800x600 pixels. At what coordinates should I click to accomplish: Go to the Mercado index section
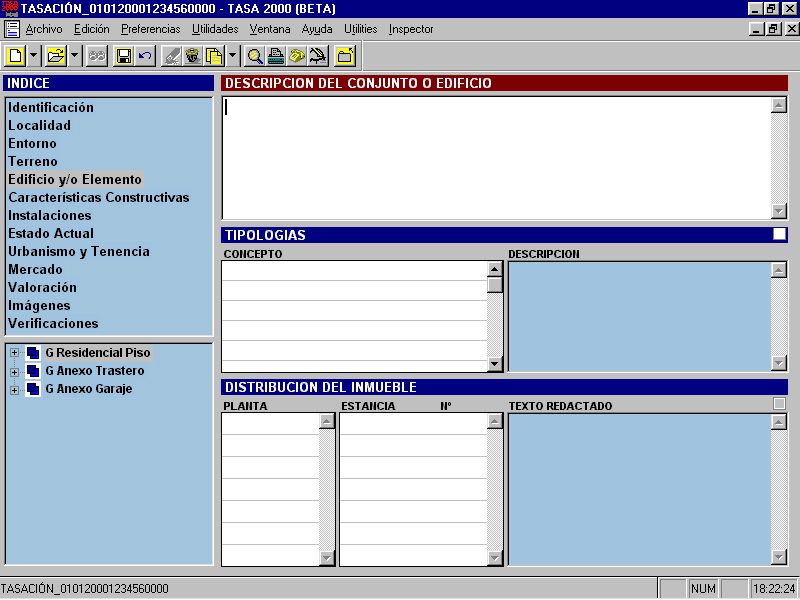pyautogui.click(x=35, y=269)
